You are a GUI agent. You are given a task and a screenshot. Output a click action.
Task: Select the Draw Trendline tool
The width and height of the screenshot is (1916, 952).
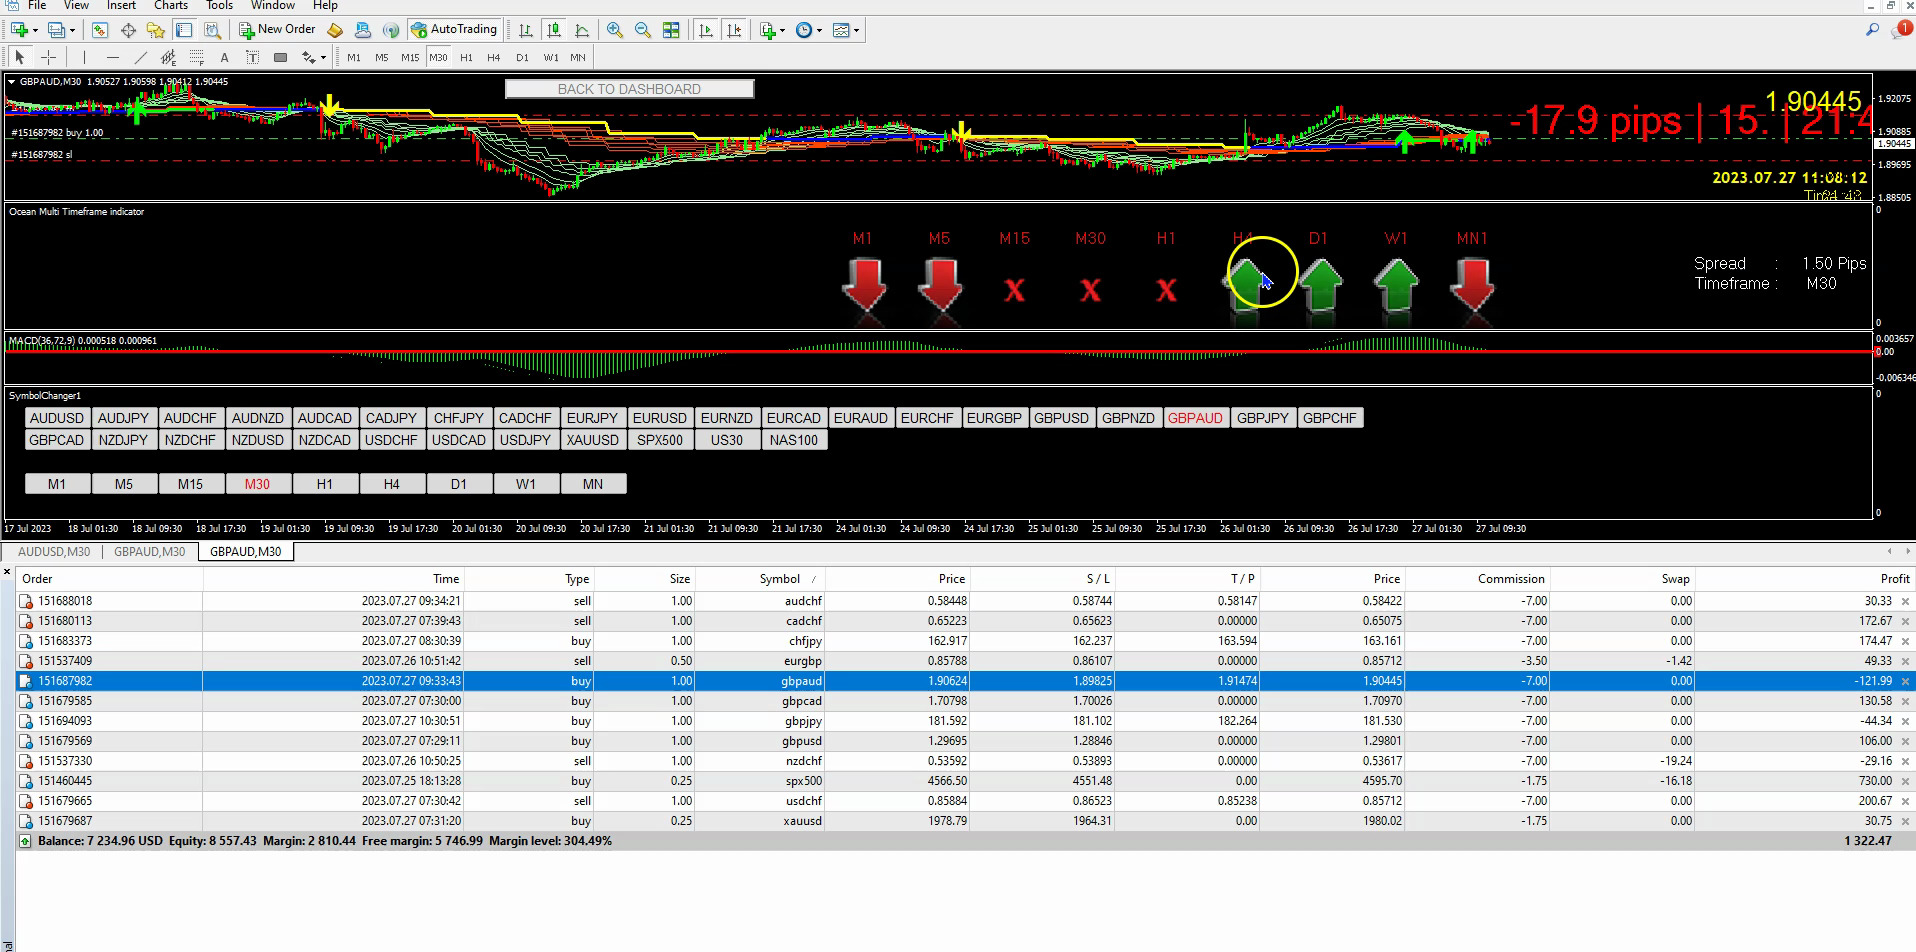(140, 57)
